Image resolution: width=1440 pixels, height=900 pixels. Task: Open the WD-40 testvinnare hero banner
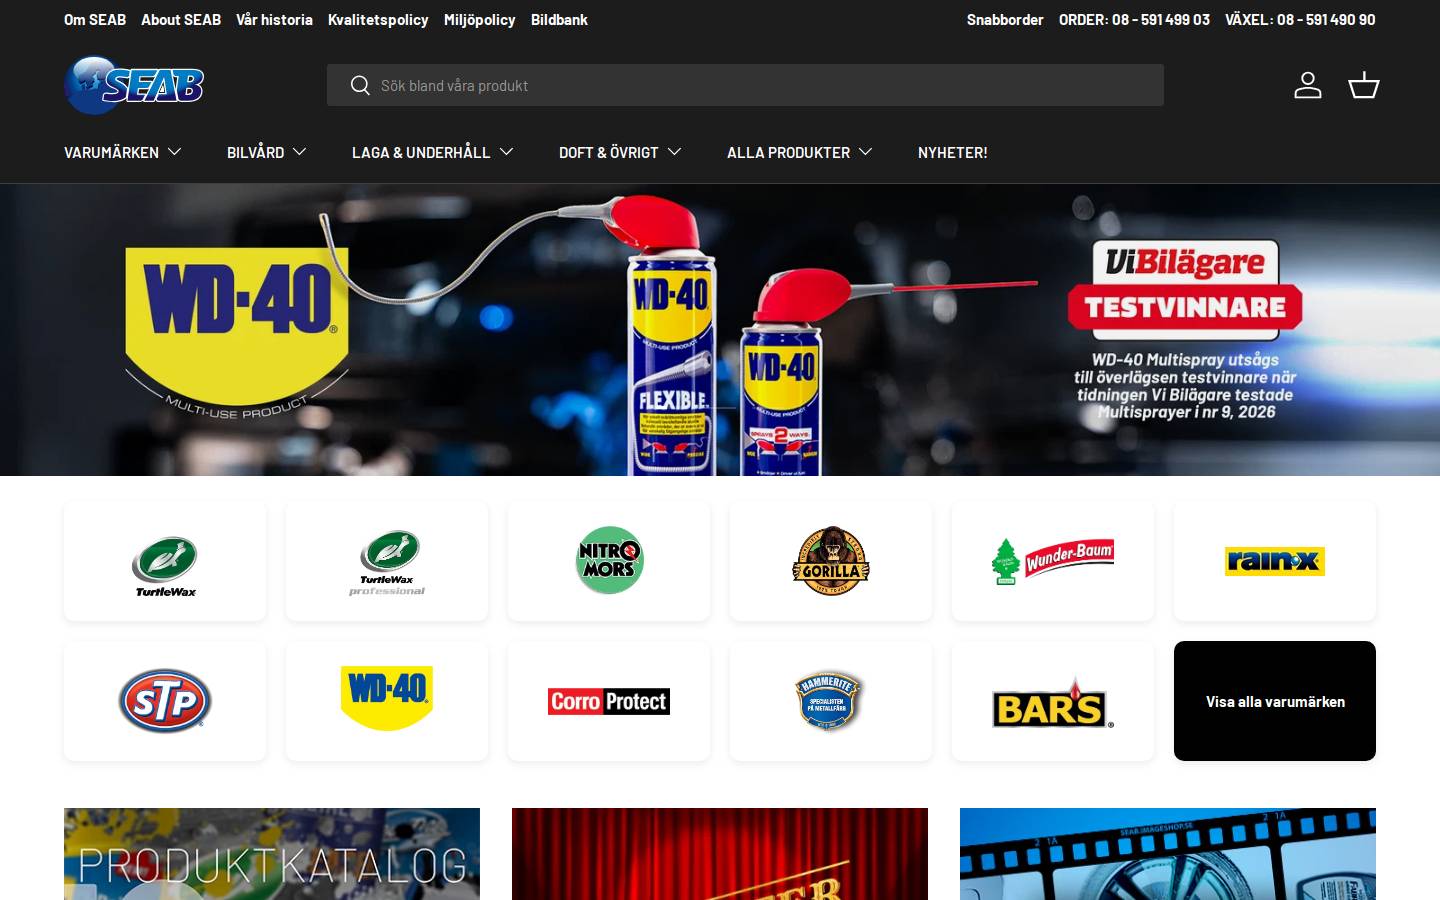click(x=720, y=330)
